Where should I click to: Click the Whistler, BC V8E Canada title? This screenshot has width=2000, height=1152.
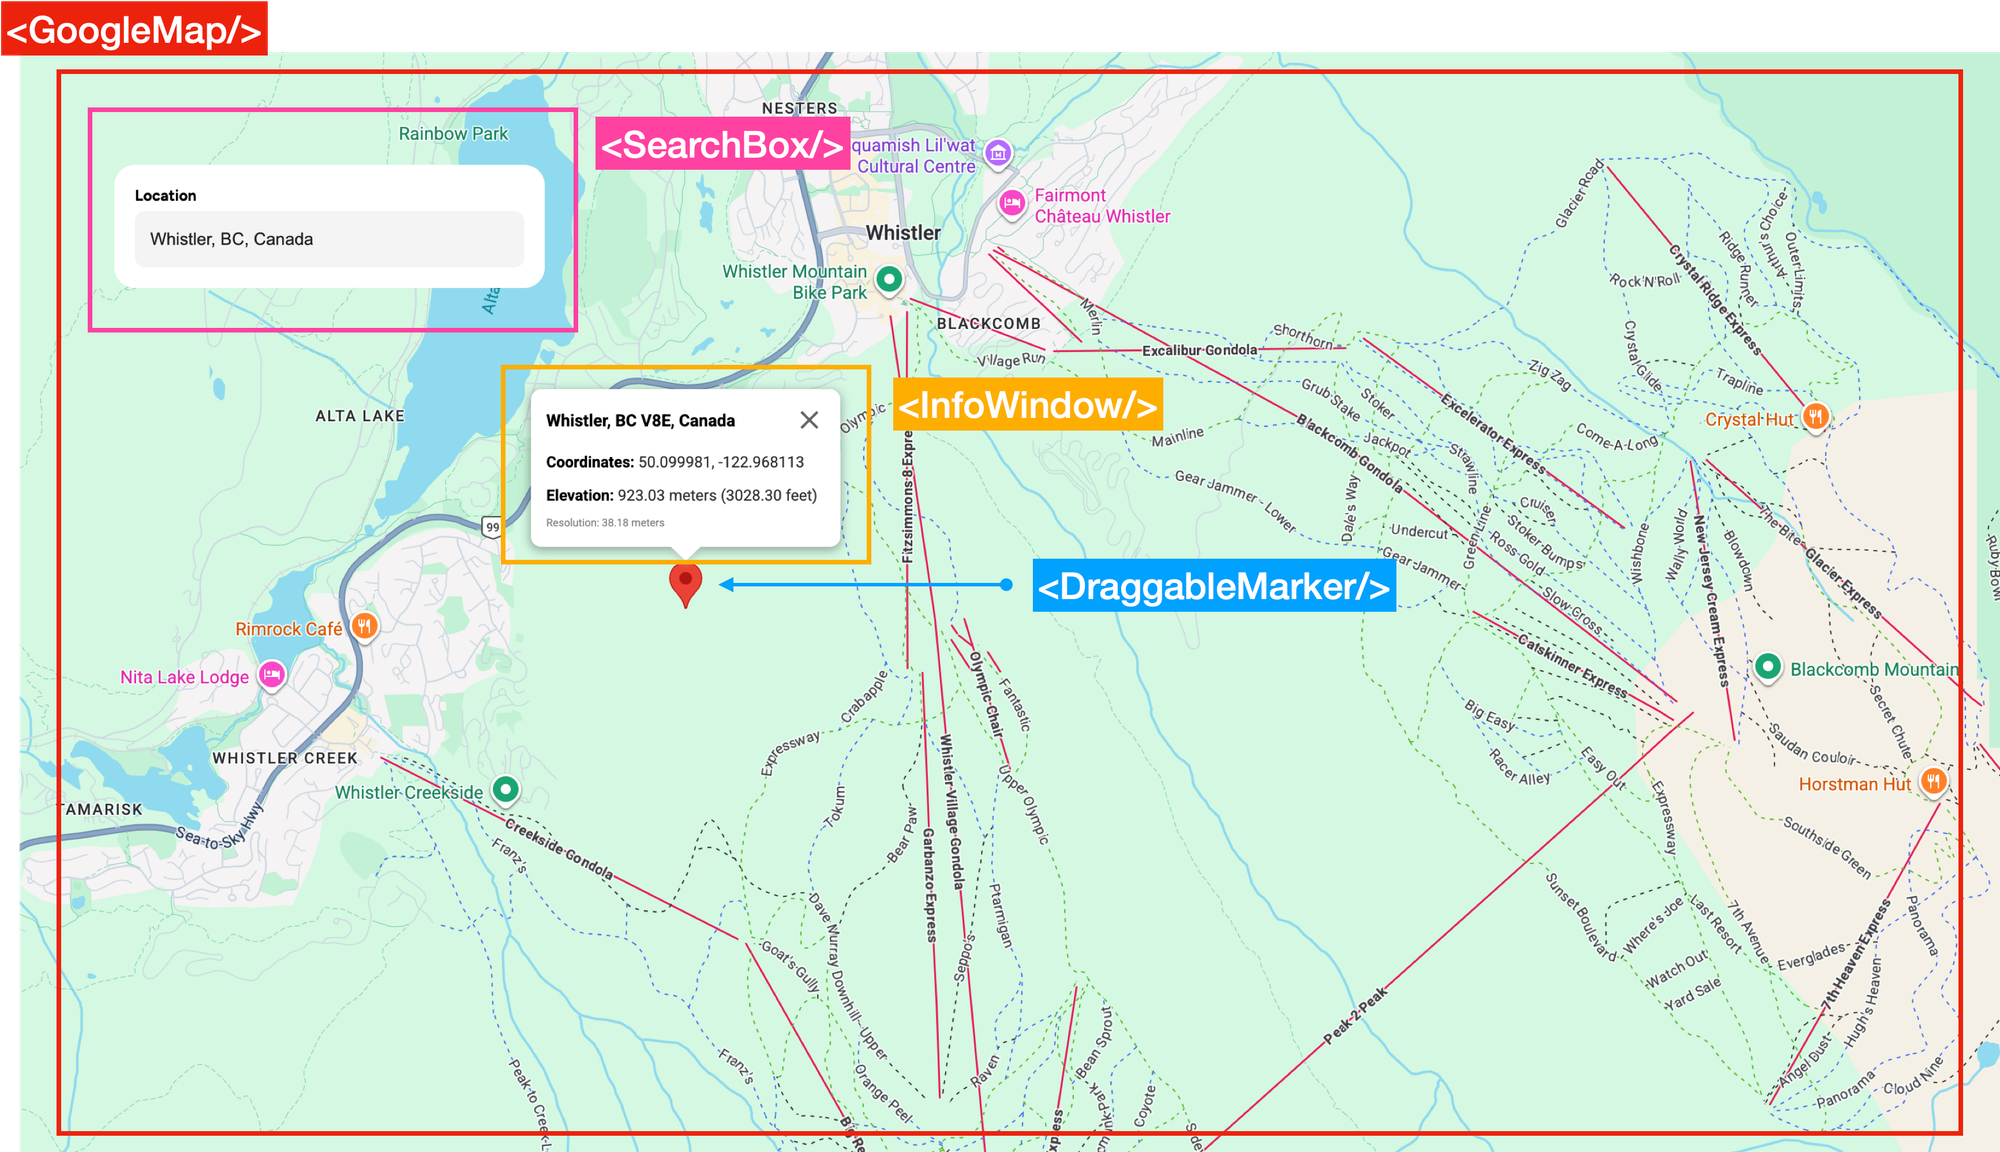[x=640, y=420]
